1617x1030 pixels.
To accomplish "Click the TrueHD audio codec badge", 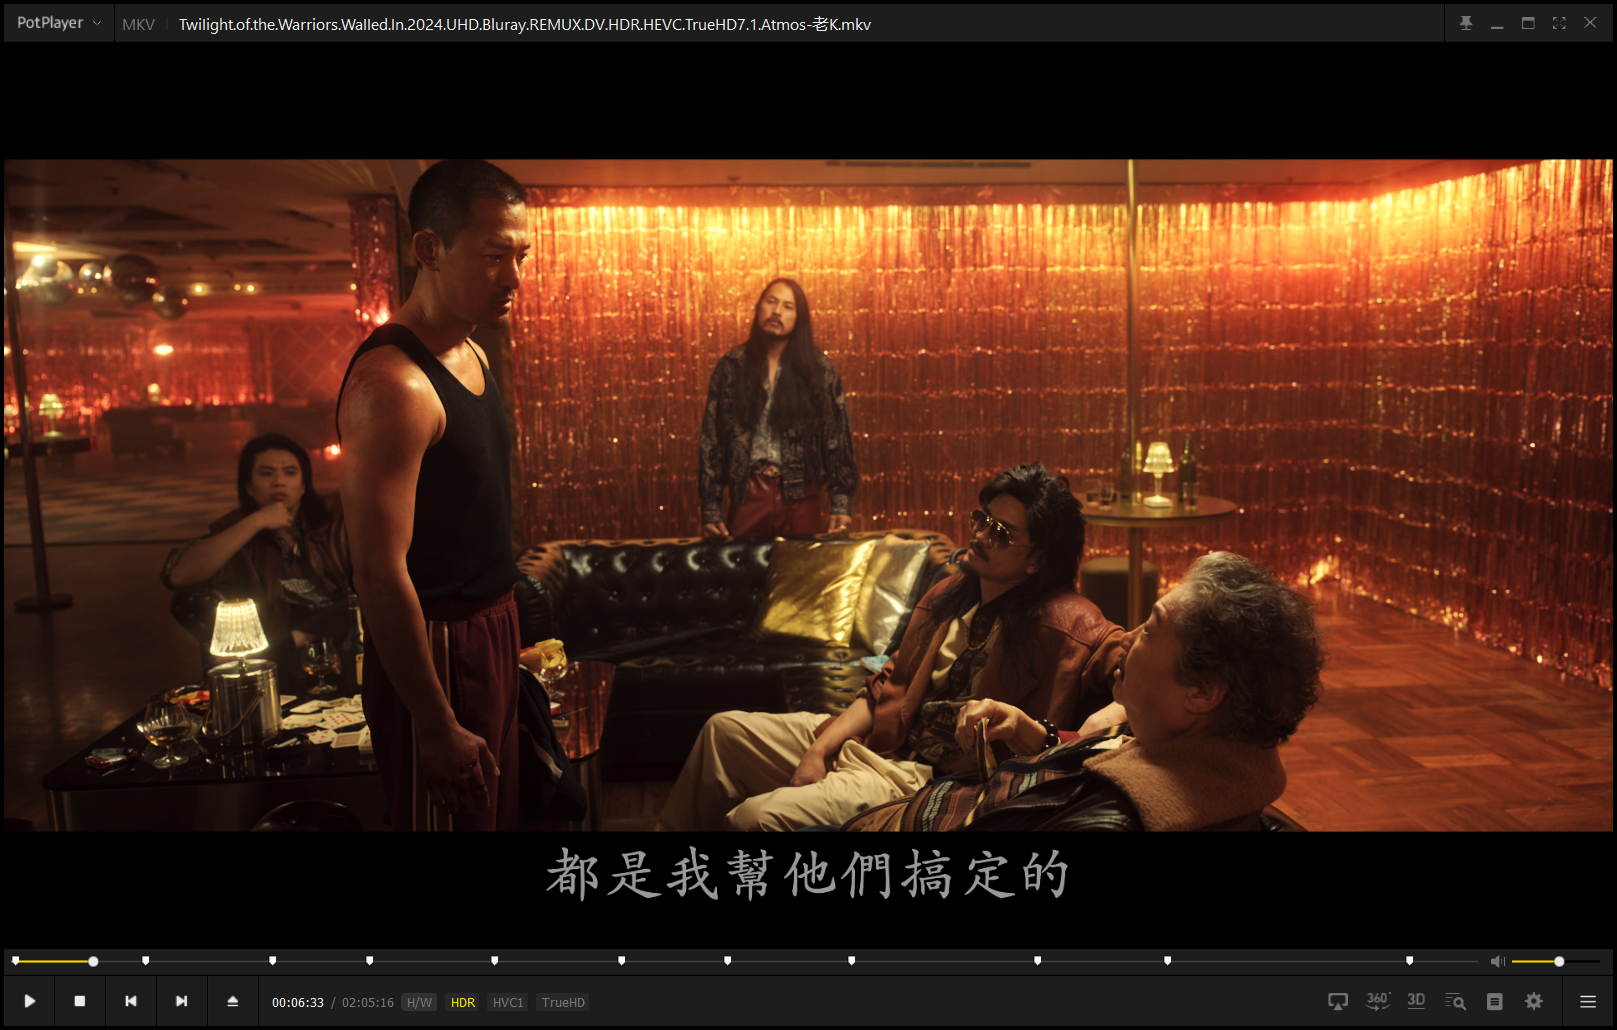I will (x=563, y=1002).
